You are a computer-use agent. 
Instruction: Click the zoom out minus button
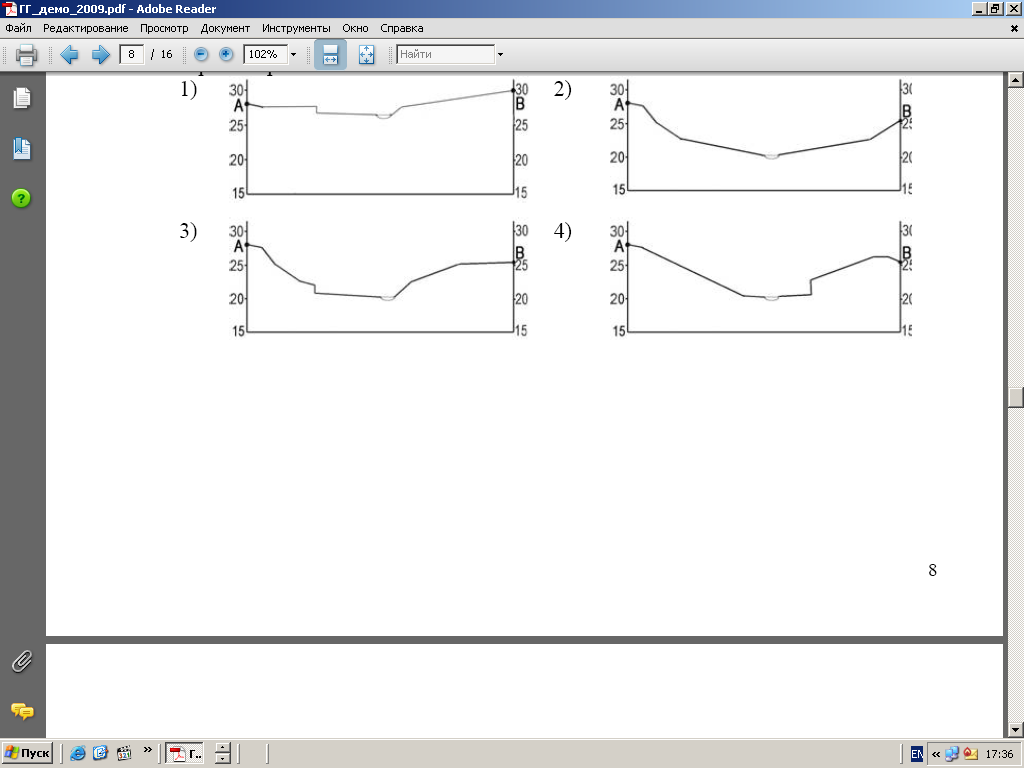pos(201,54)
